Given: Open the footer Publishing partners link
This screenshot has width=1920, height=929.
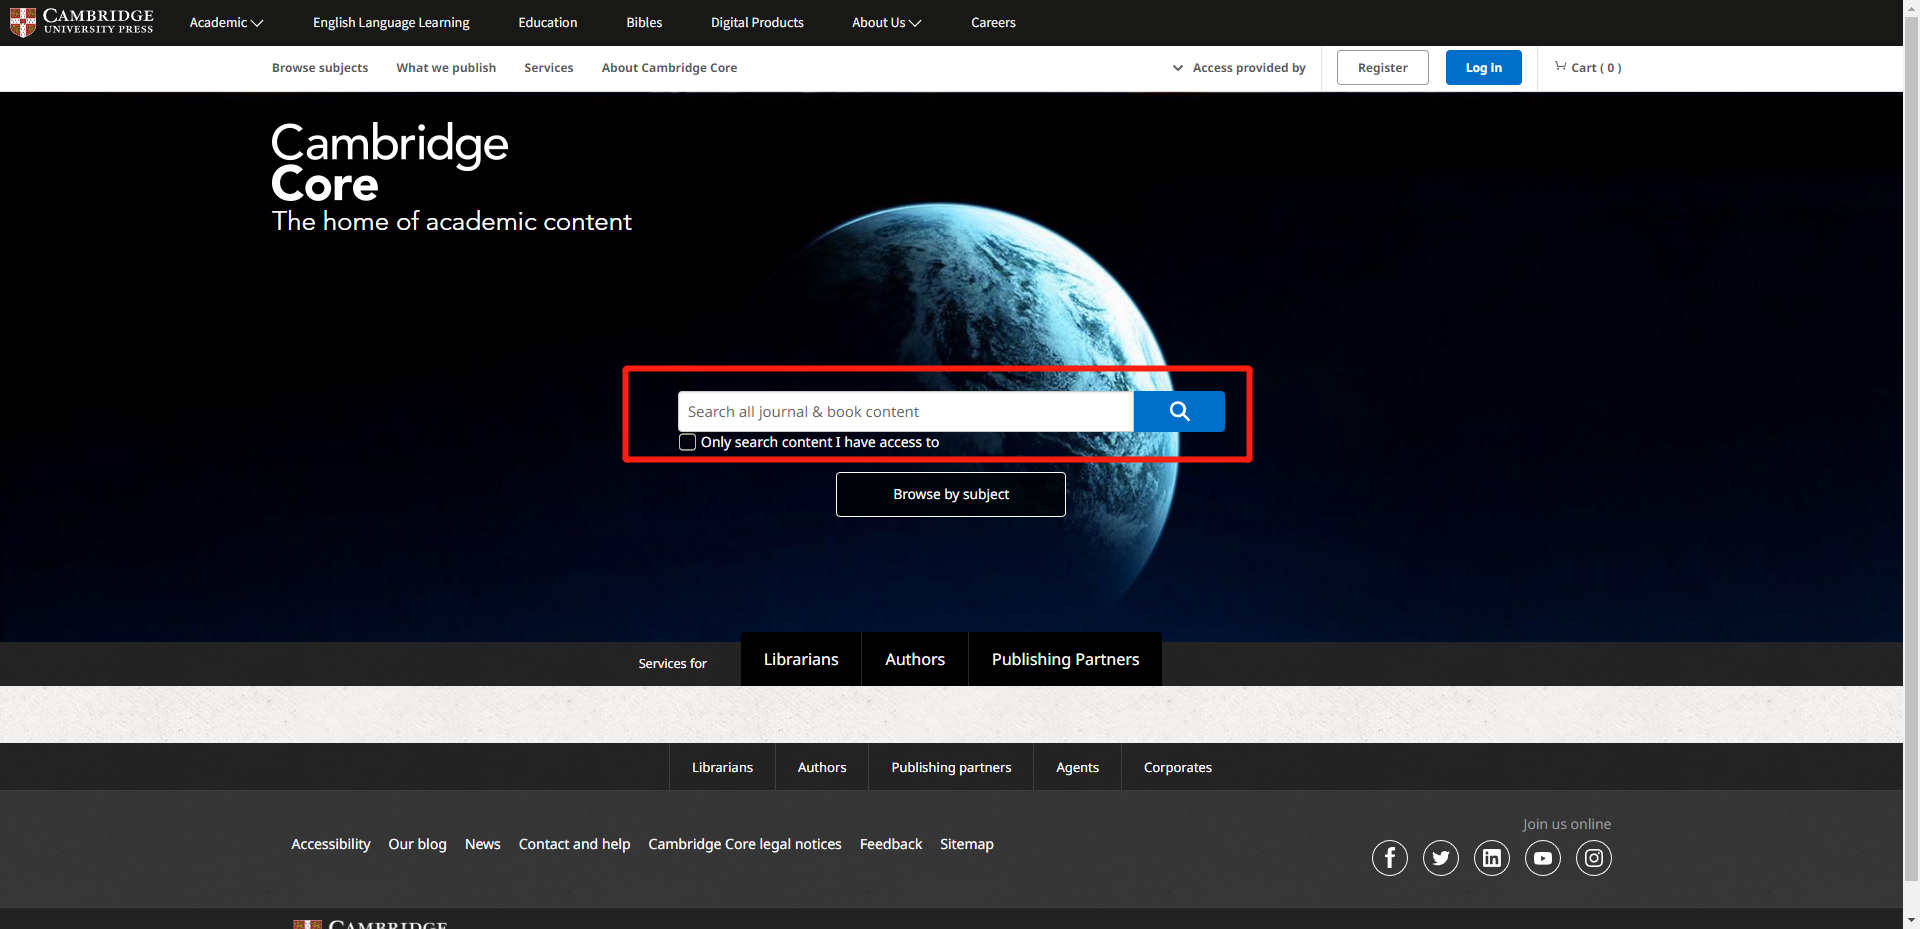Looking at the screenshot, I should coord(951,767).
